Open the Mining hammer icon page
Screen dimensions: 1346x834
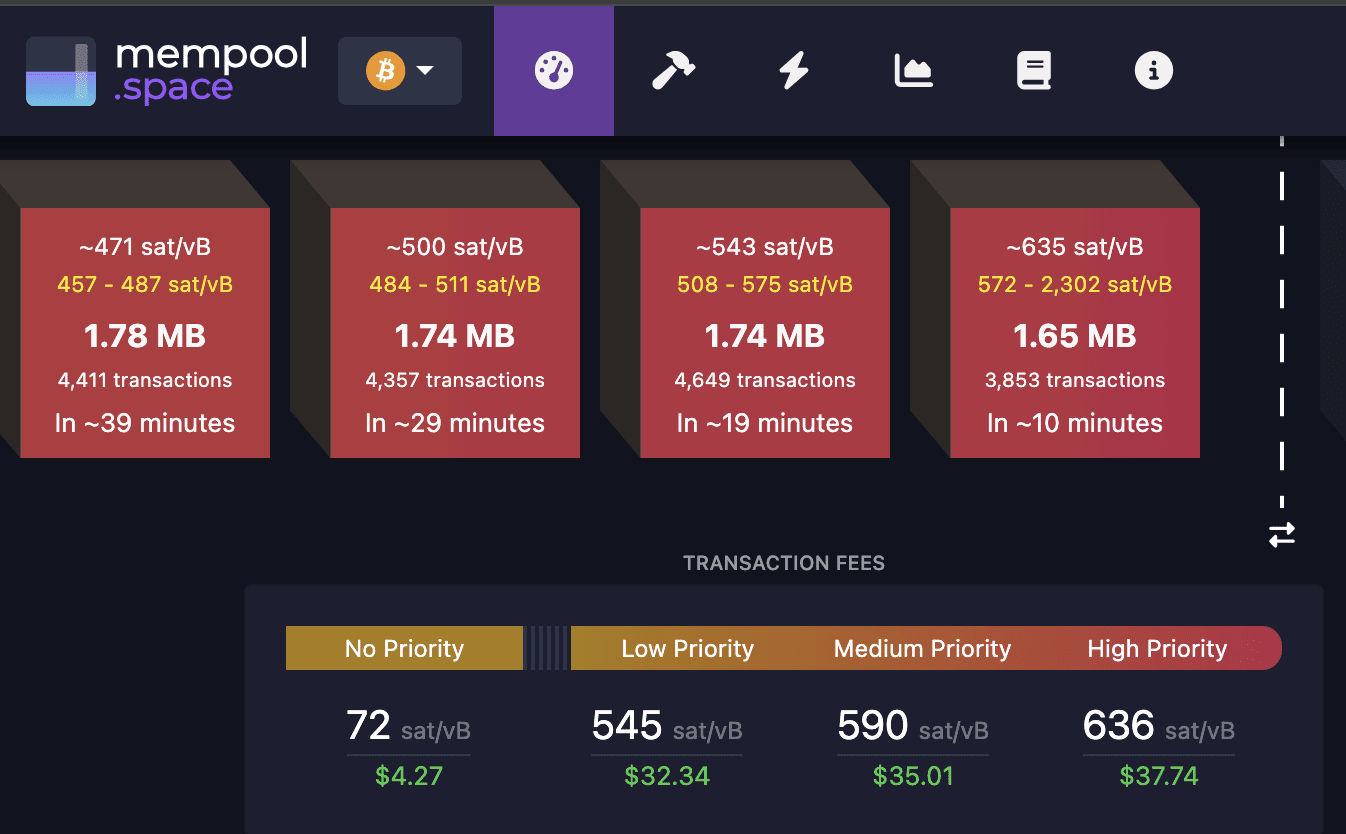click(x=673, y=71)
